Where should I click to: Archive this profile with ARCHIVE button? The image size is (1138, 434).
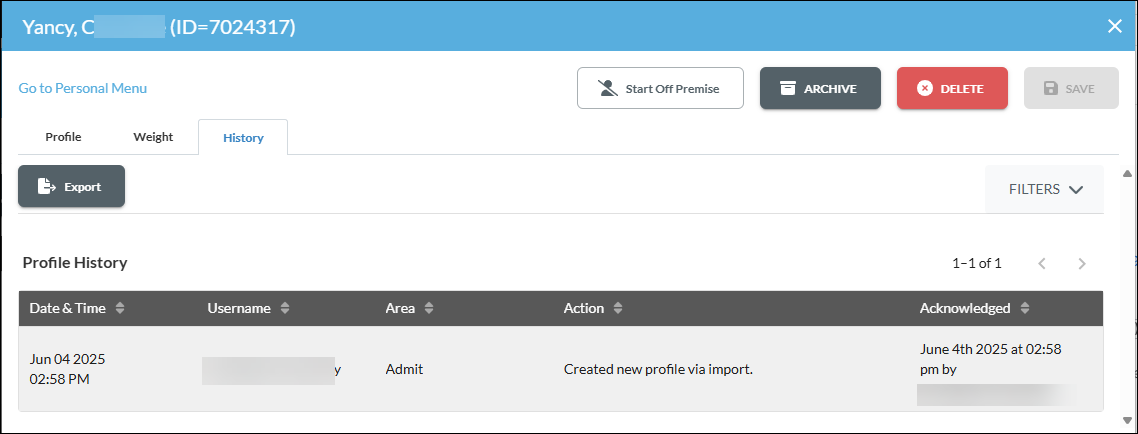point(820,89)
